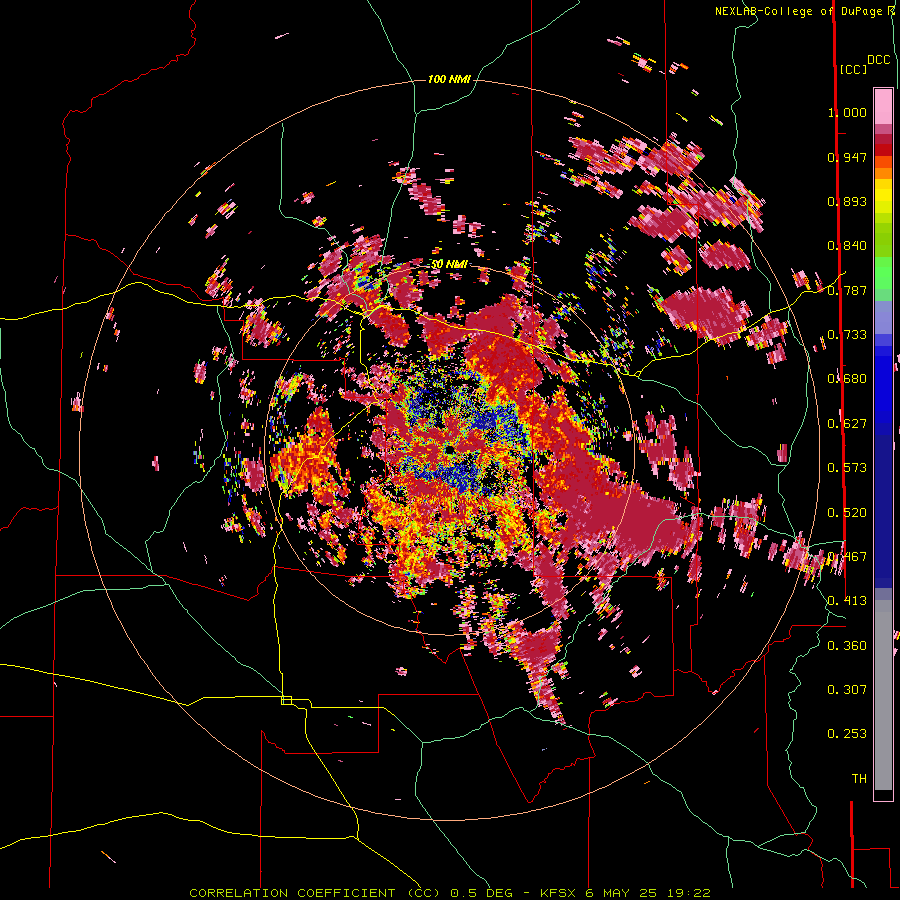Select the 0.787 legend value

coord(847,290)
